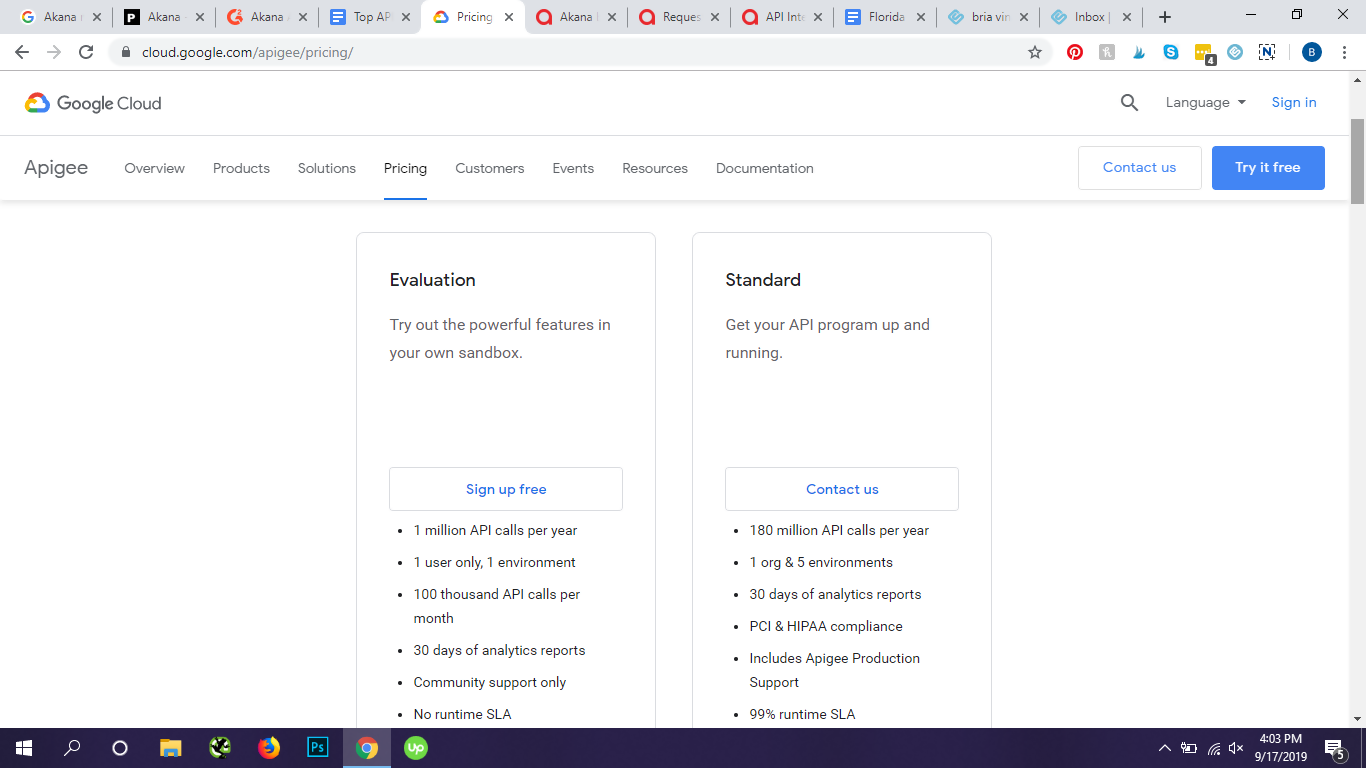The width and height of the screenshot is (1366, 768).
Task: Click the Try it free button
Action: point(1267,167)
